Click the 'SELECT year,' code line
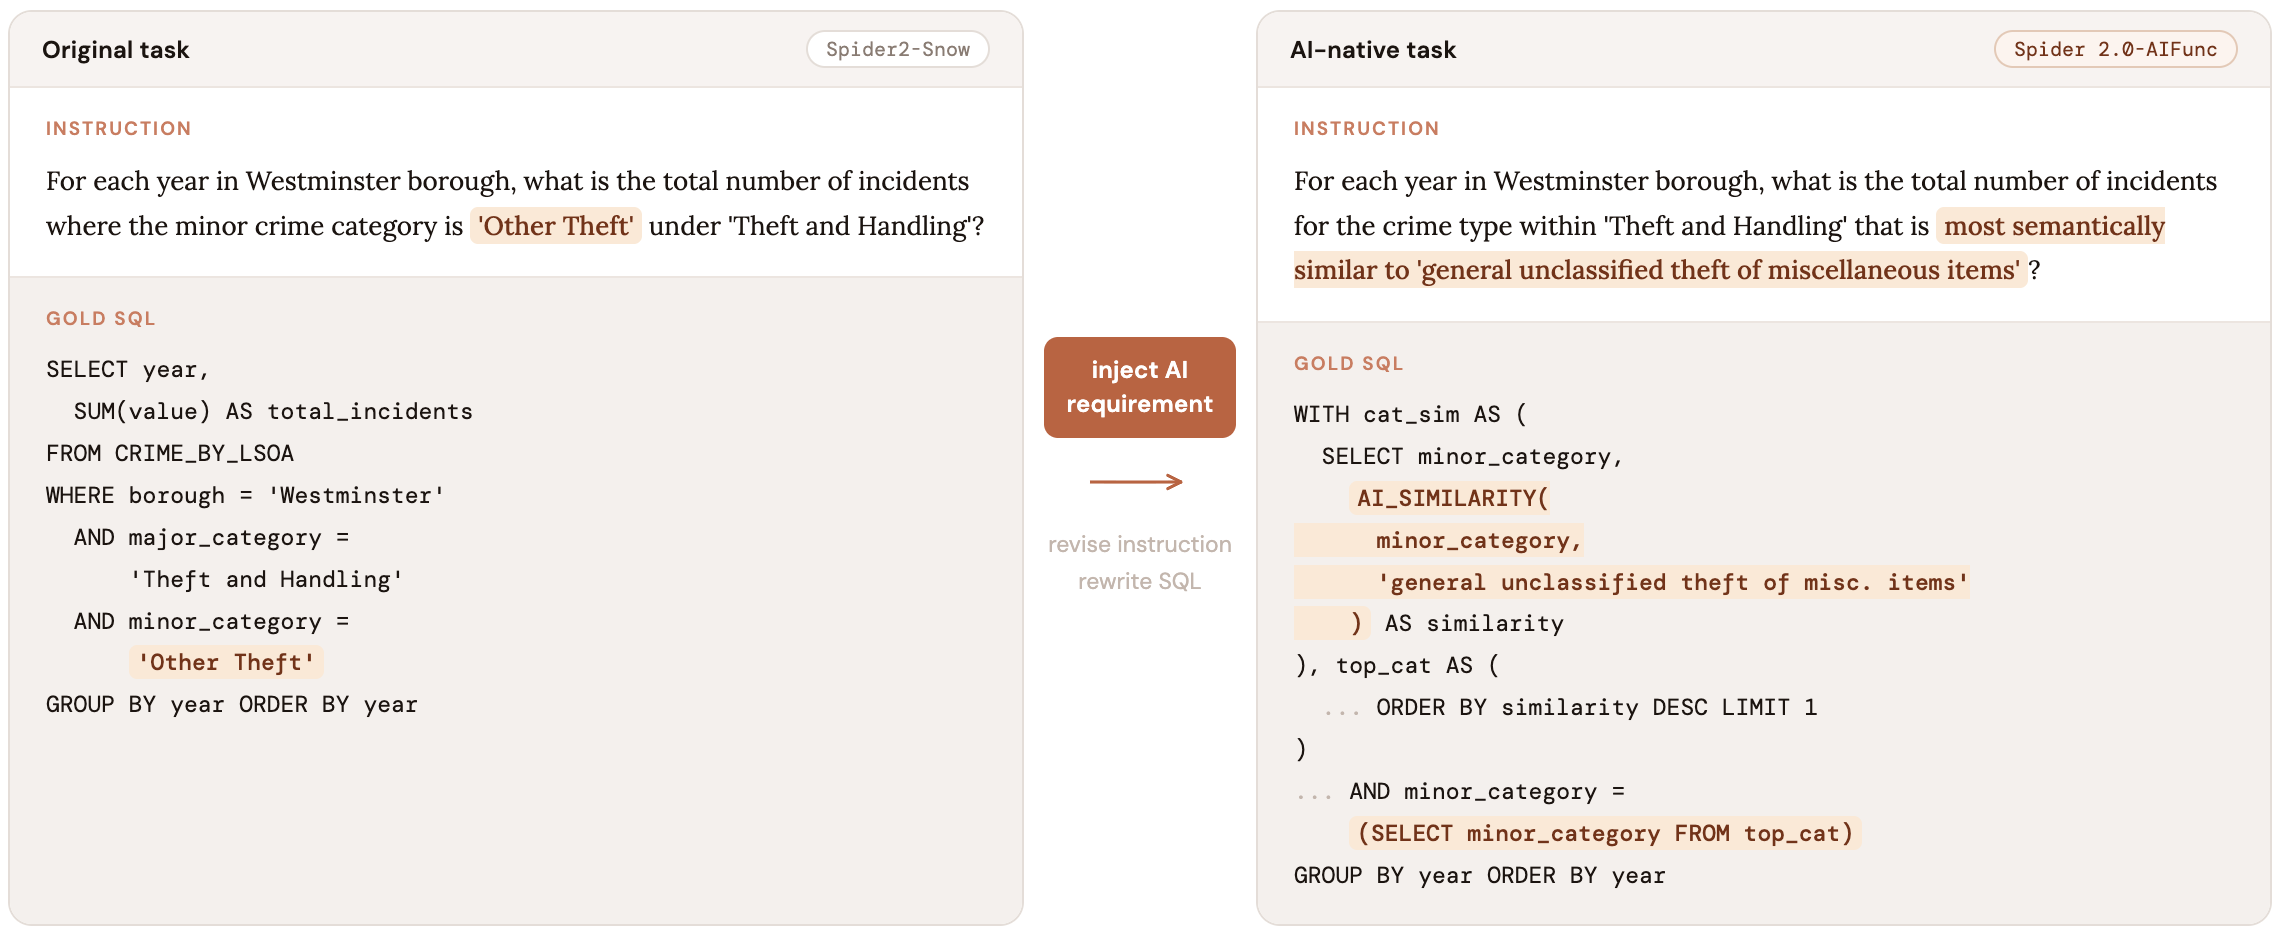 pyautogui.click(x=128, y=370)
